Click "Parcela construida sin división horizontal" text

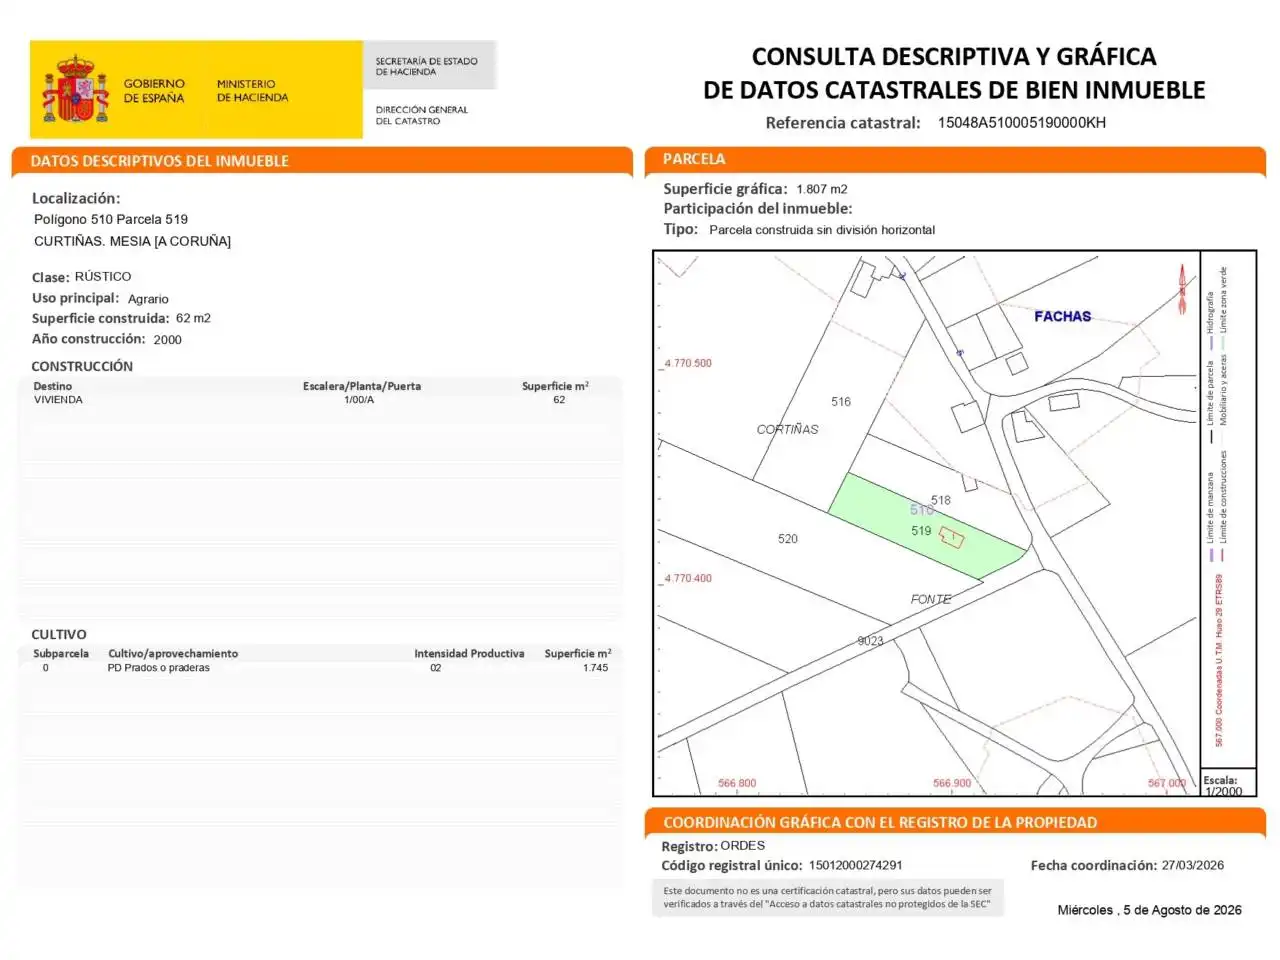click(x=822, y=230)
